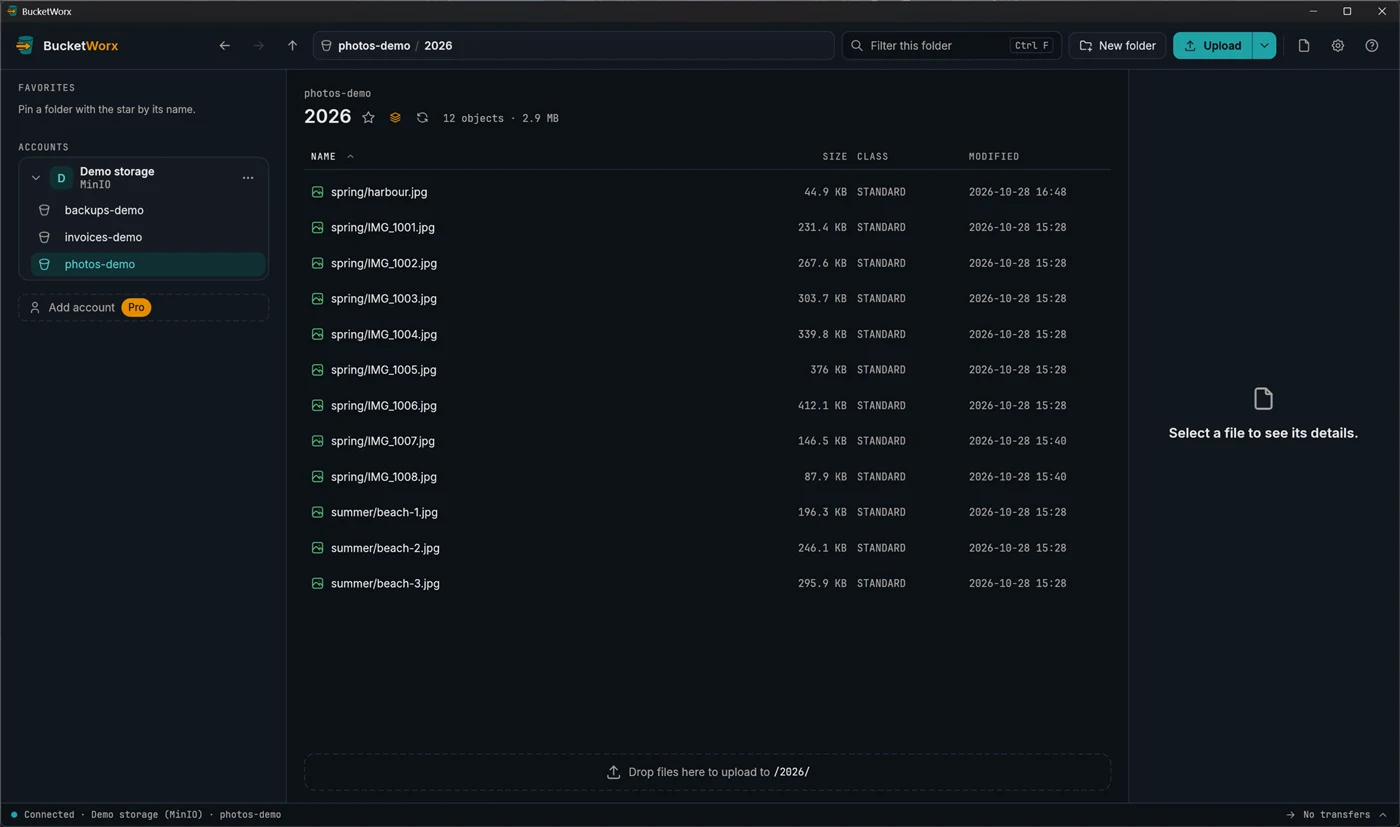Click the Upload button
Screen dimensions: 1400x827
1212,45
